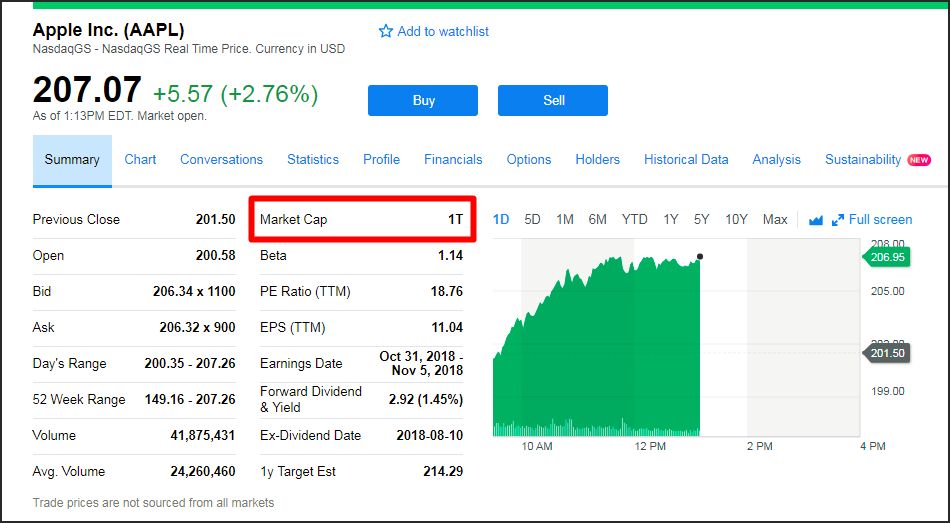Click the full screen expand arrows icon

tap(838, 220)
